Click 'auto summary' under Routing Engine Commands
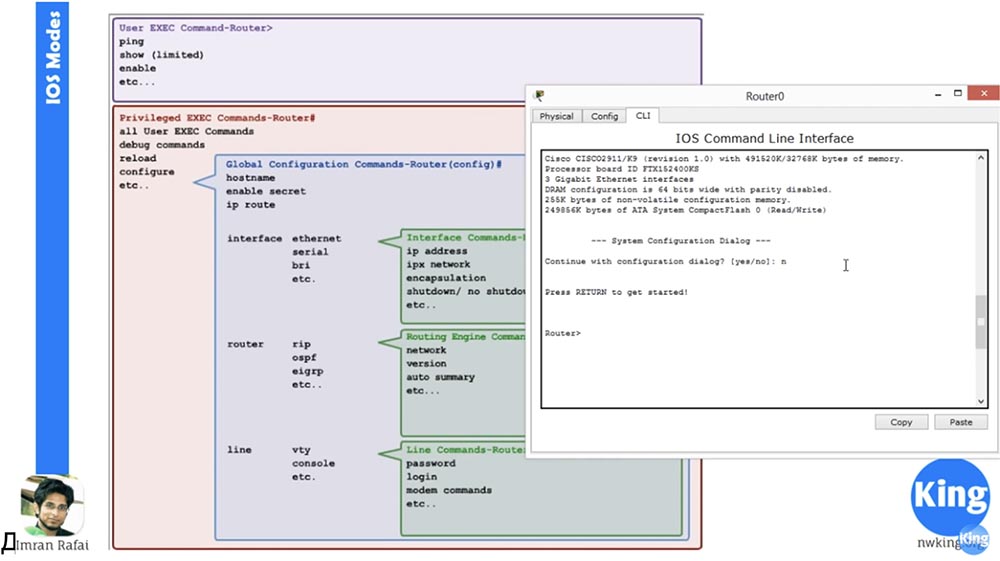 click(x=441, y=377)
